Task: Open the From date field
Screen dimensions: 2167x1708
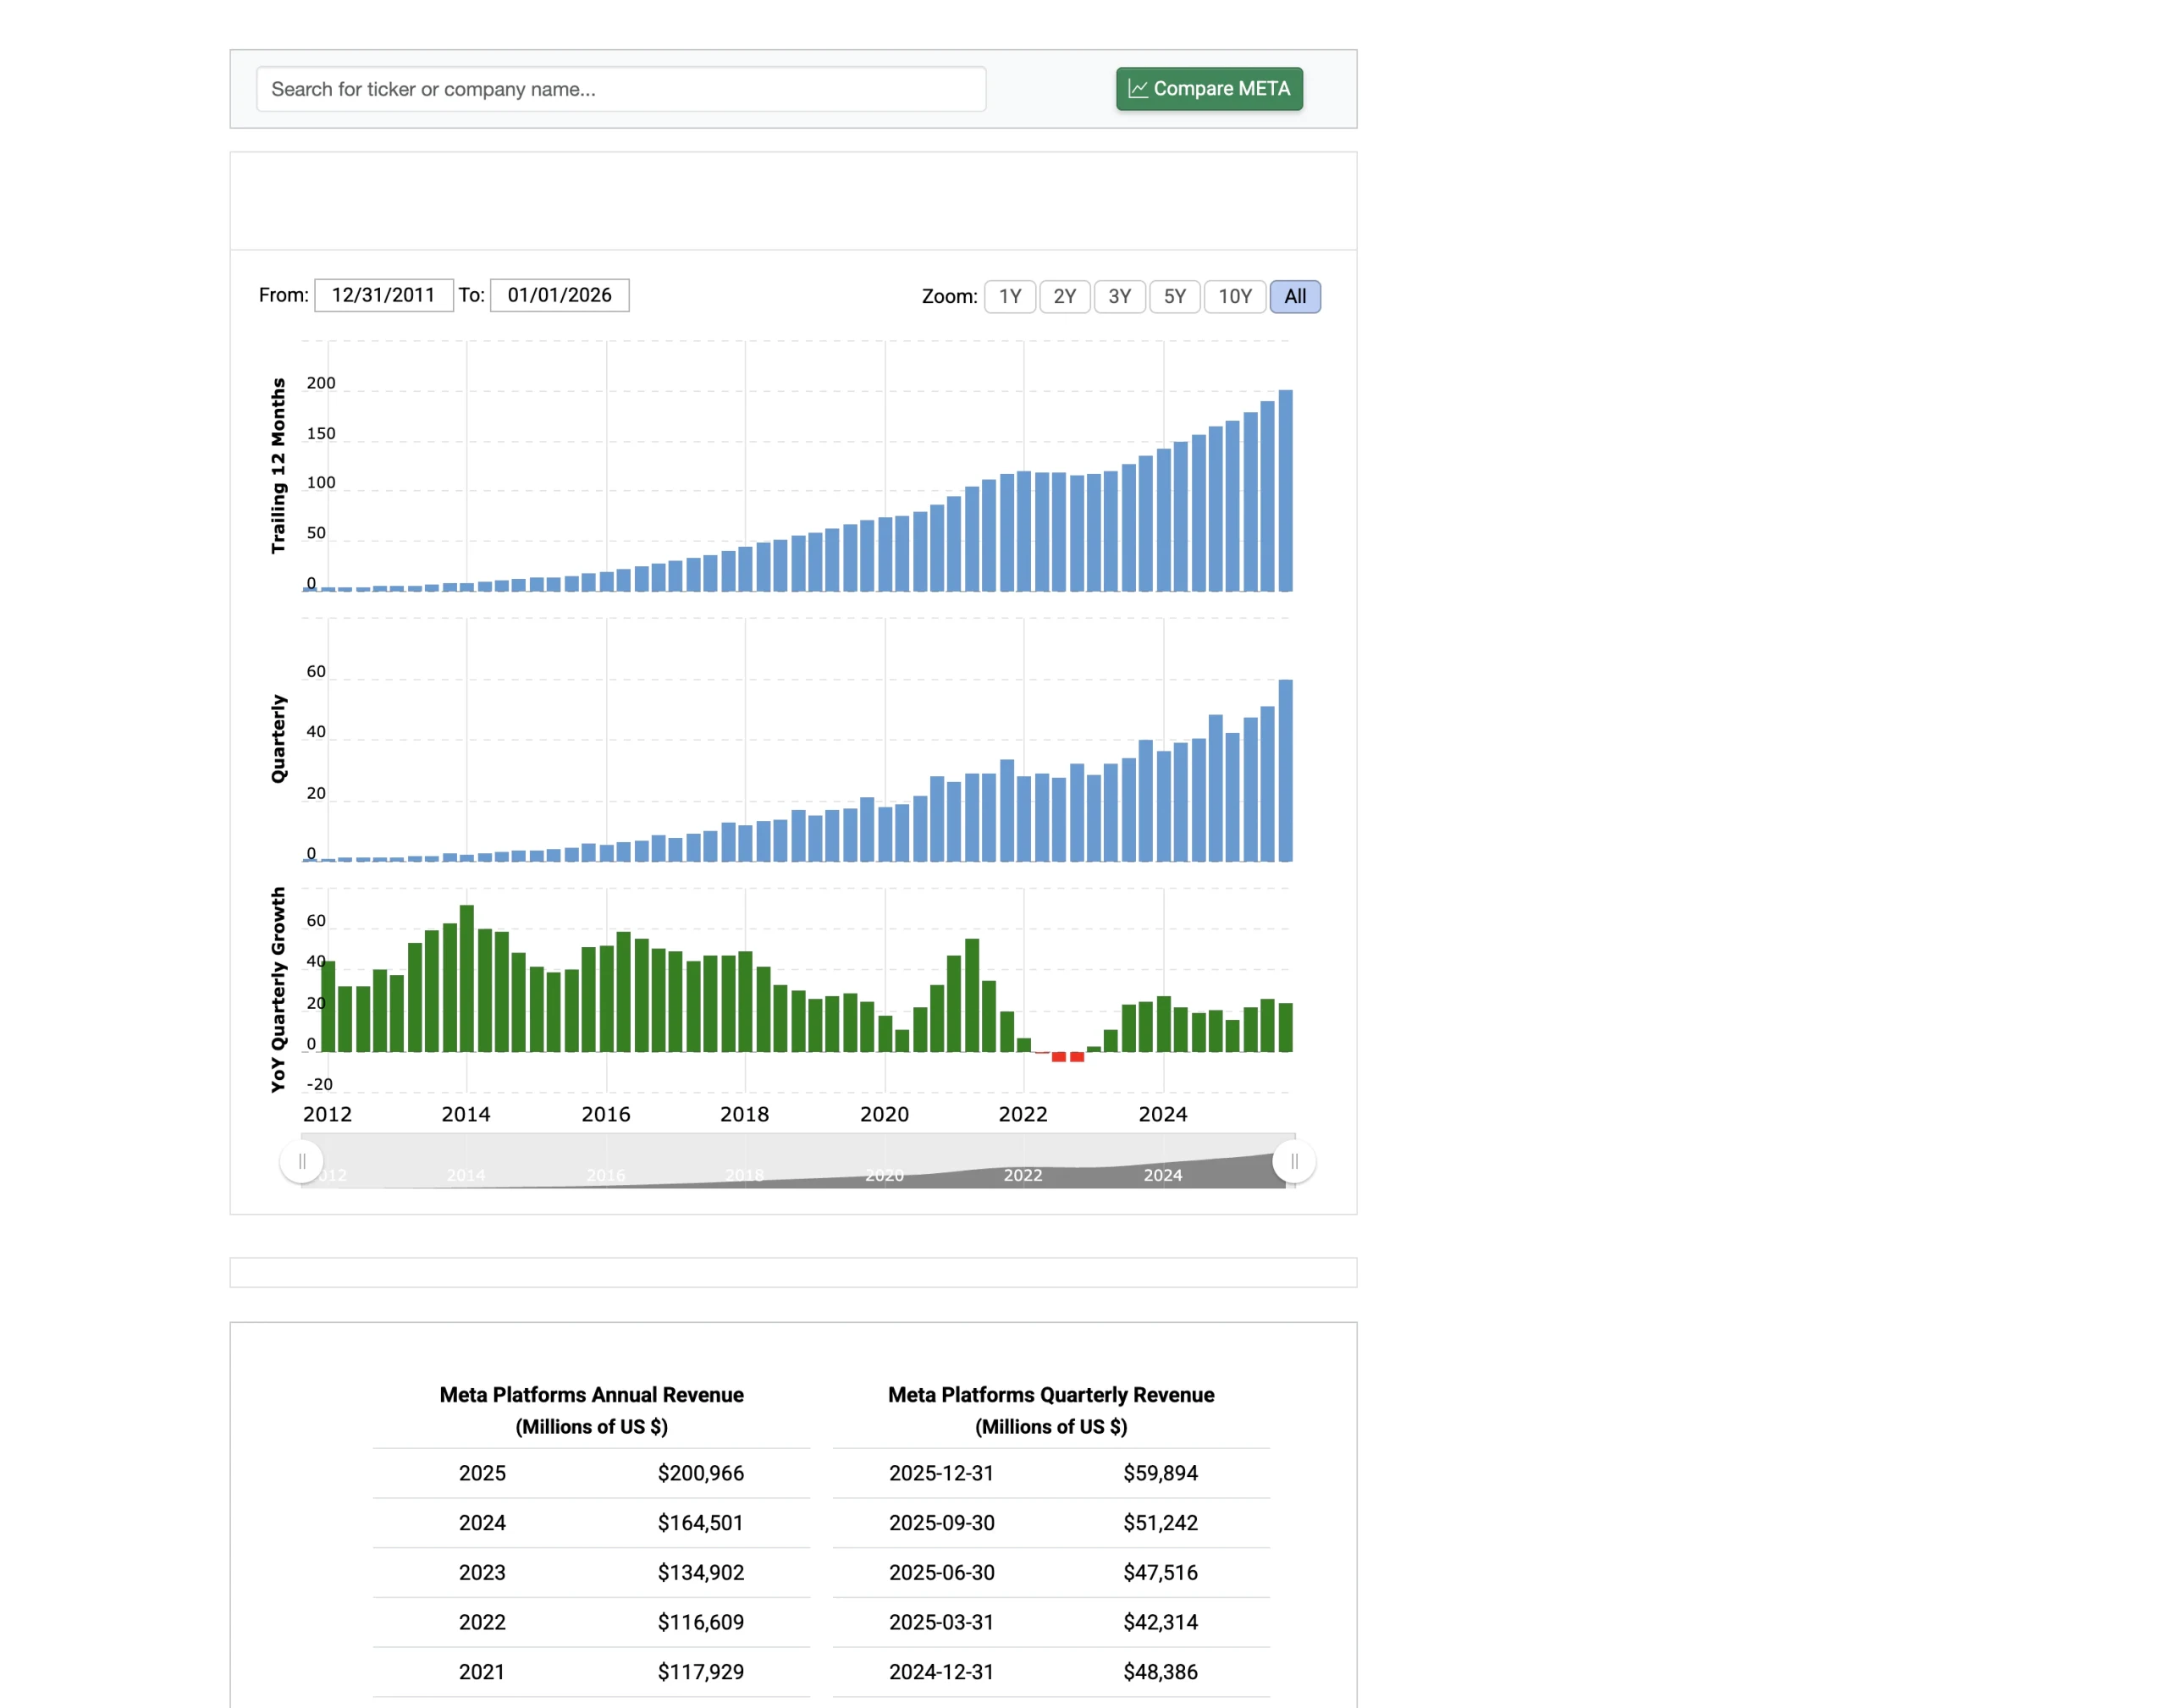Action: coord(384,294)
